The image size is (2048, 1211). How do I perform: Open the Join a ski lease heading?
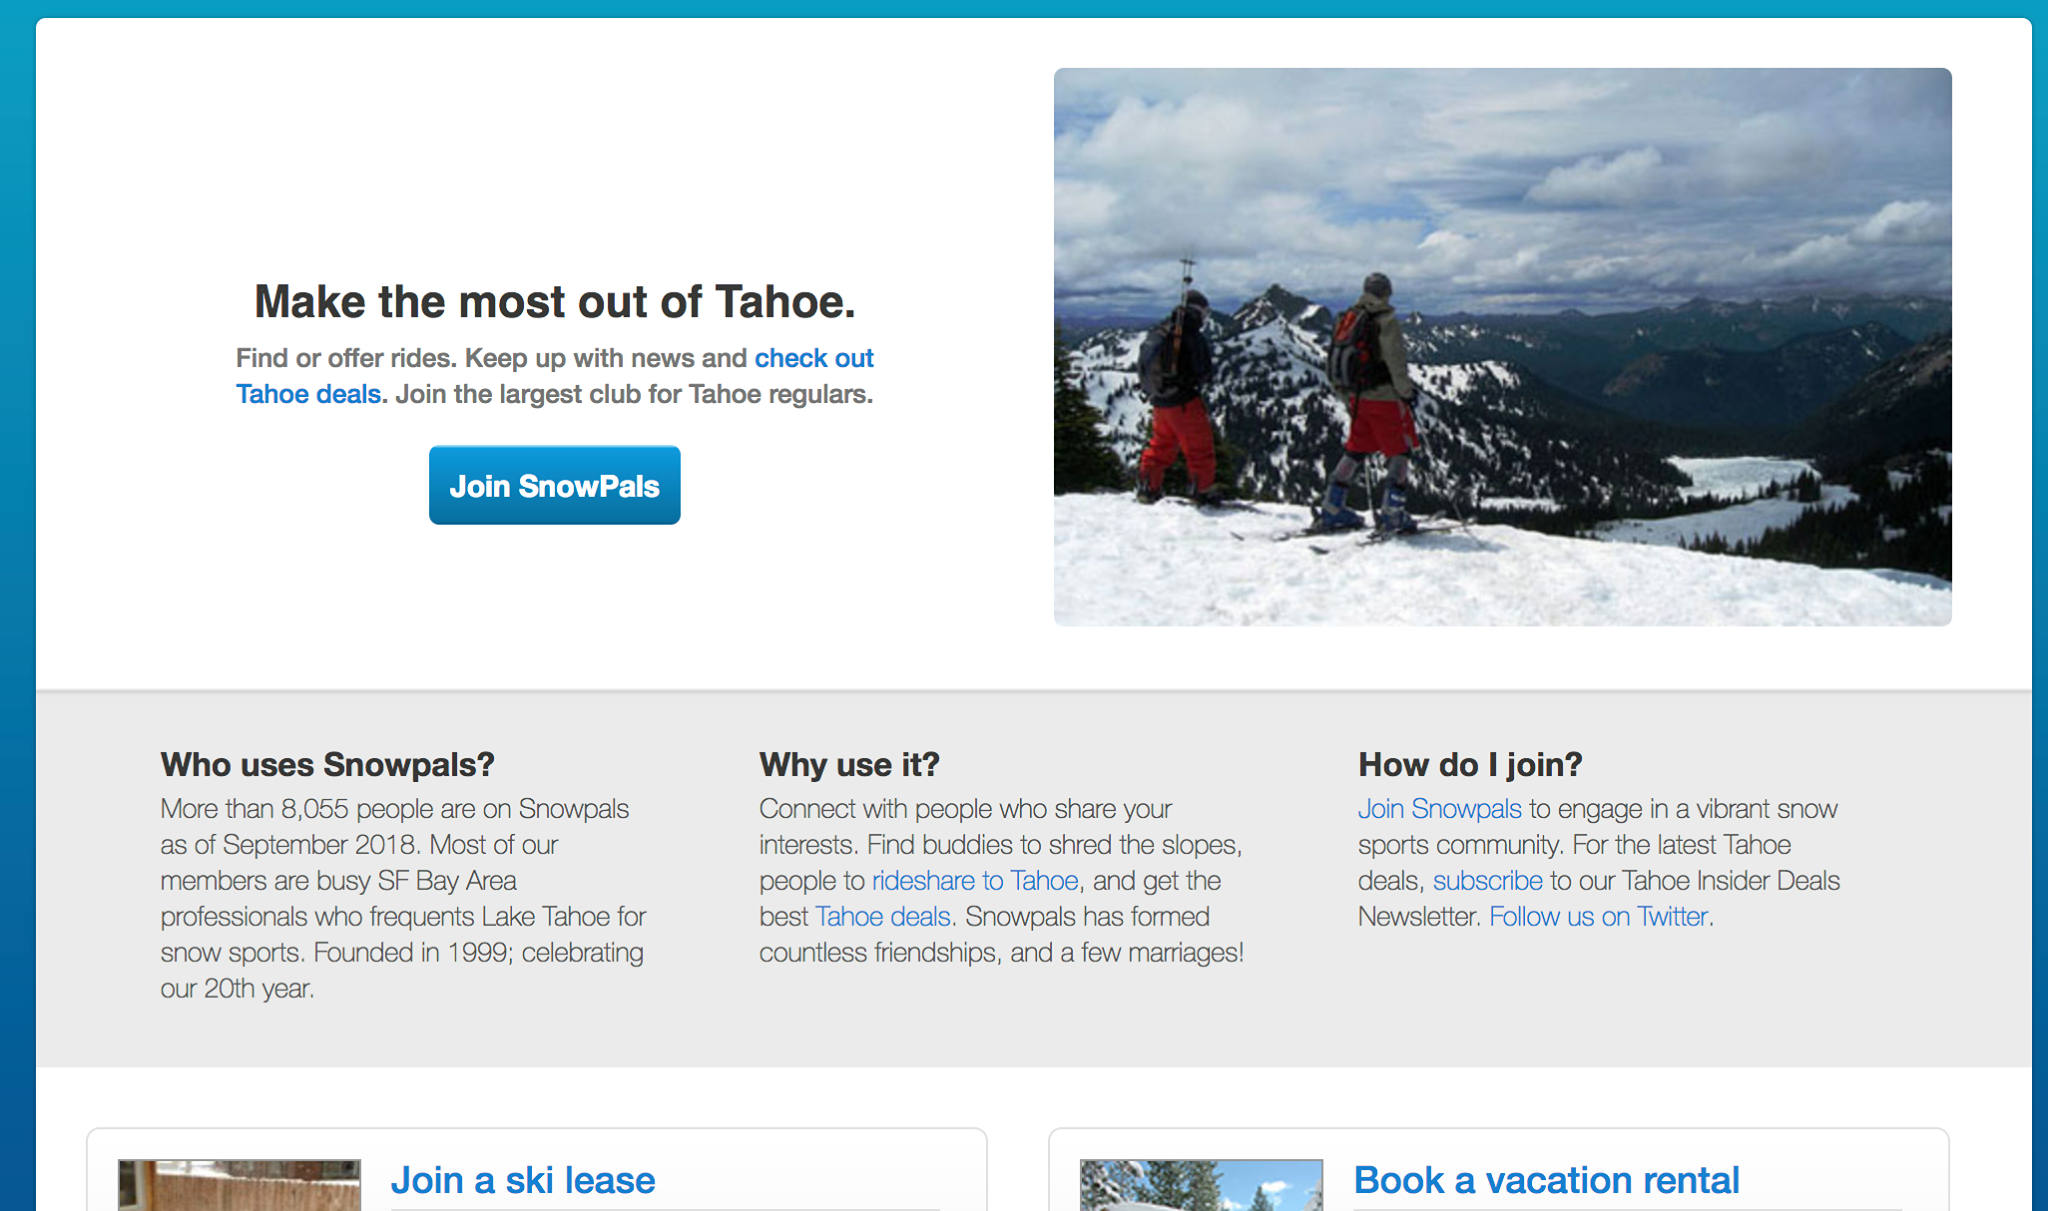[523, 1180]
